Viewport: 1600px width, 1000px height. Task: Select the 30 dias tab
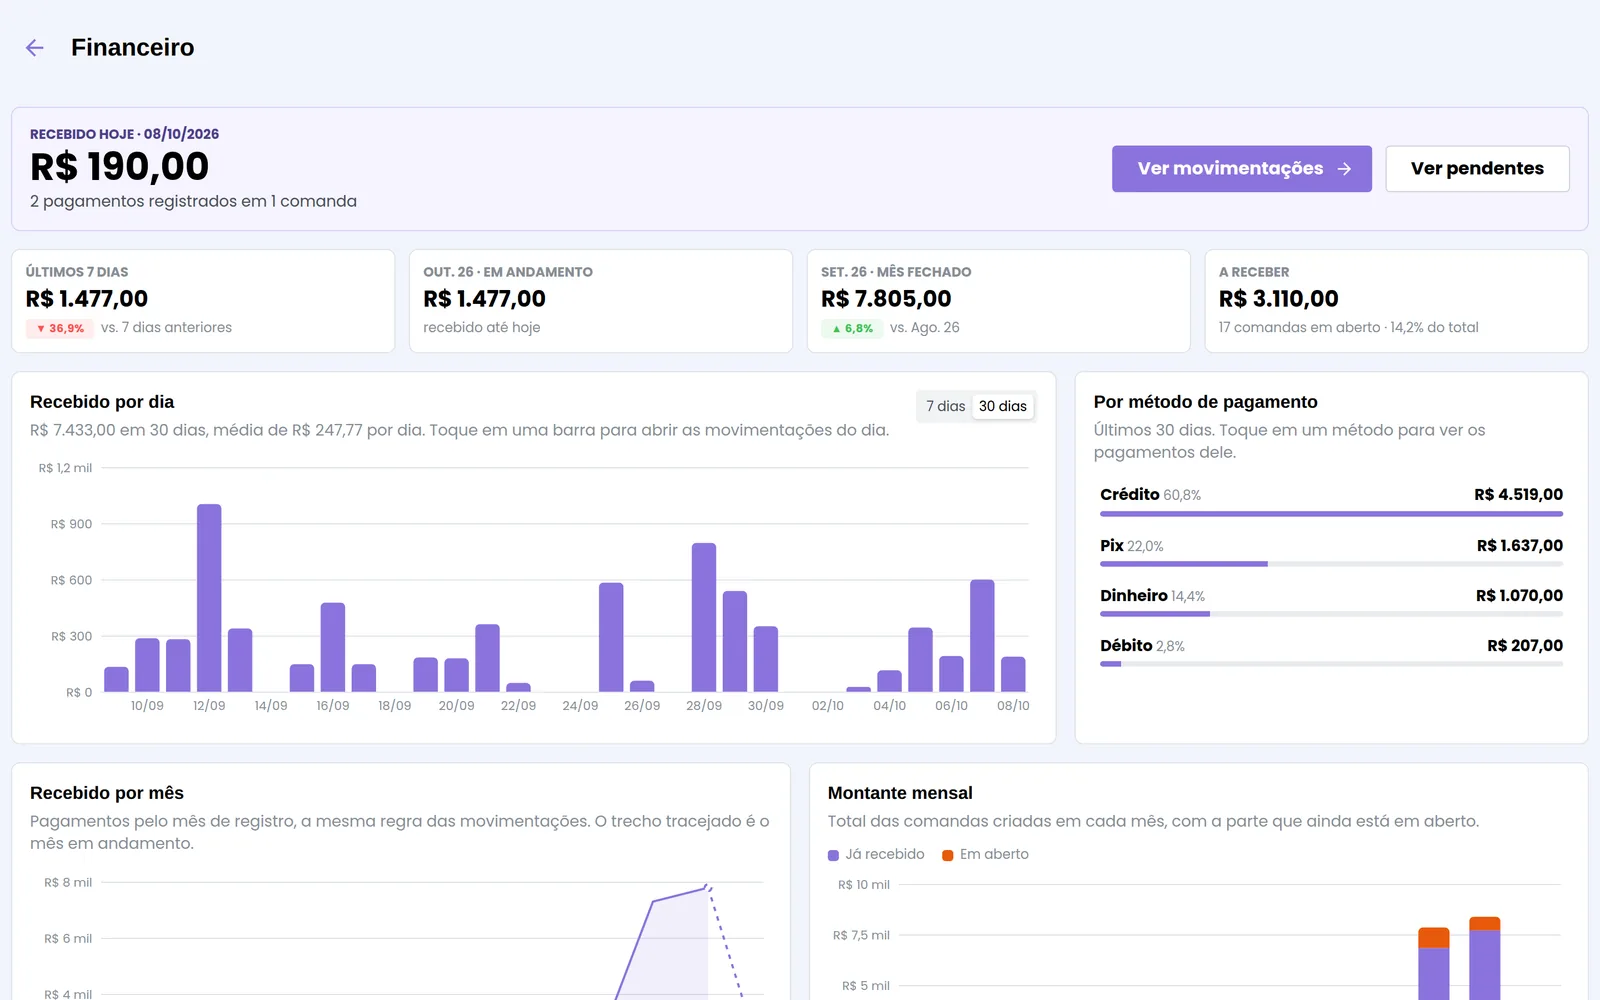click(1003, 406)
